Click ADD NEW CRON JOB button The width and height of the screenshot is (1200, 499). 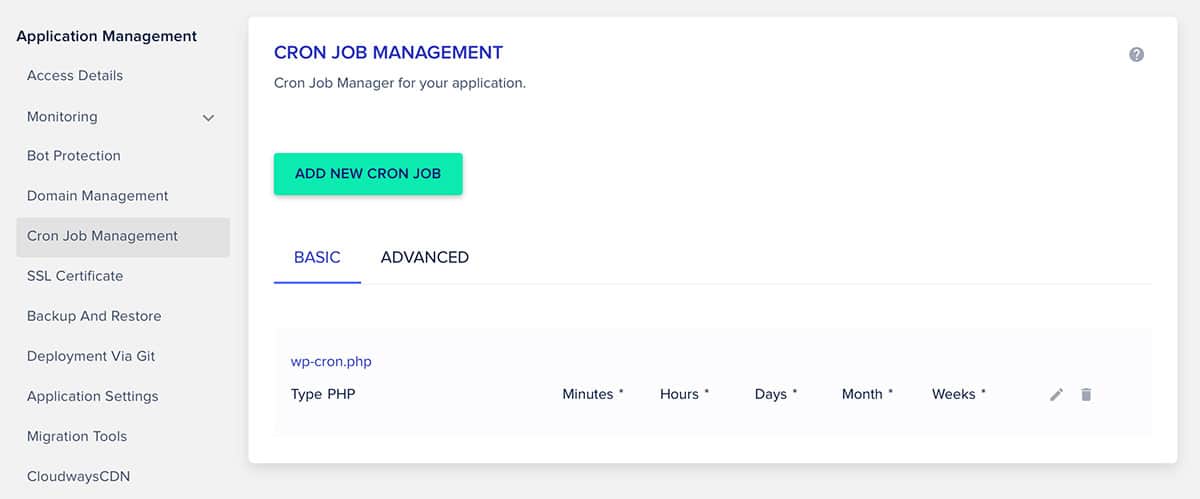368,174
